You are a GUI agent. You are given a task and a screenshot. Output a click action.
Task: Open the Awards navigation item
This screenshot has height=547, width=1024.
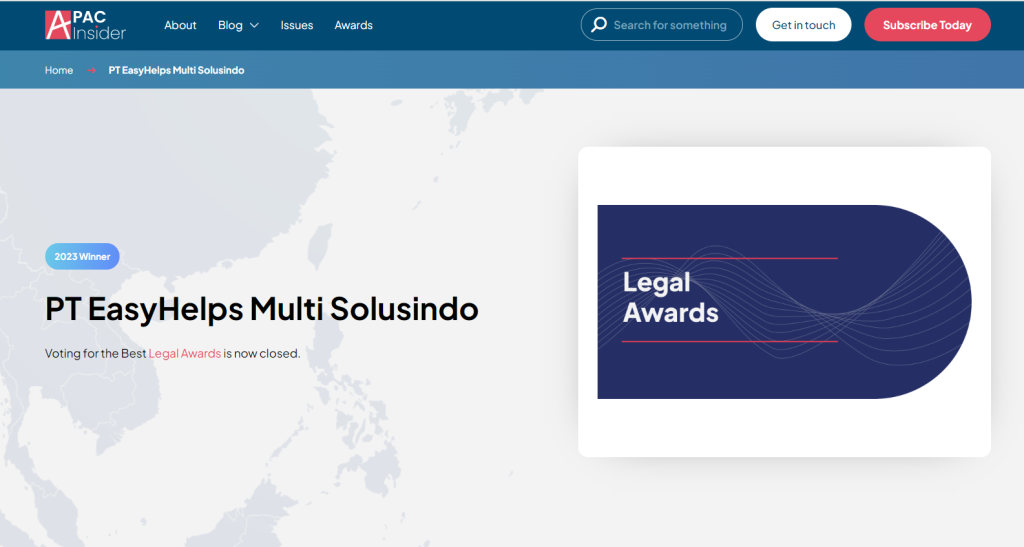click(x=353, y=25)
